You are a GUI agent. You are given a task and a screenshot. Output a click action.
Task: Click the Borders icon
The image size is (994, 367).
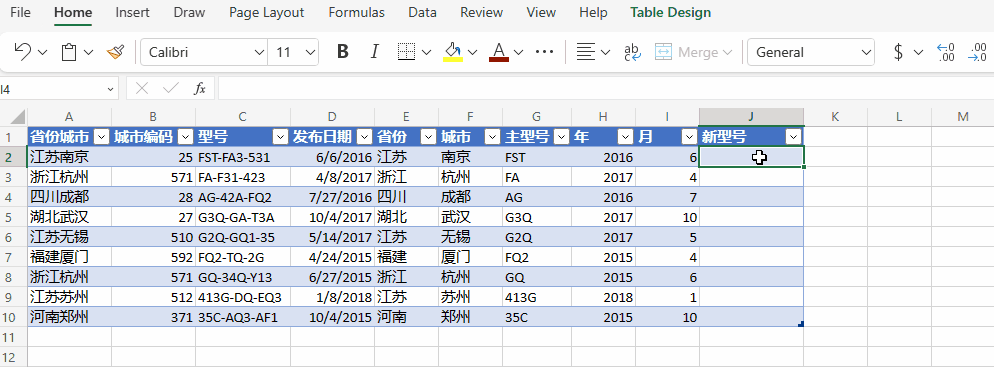(406, 52)
